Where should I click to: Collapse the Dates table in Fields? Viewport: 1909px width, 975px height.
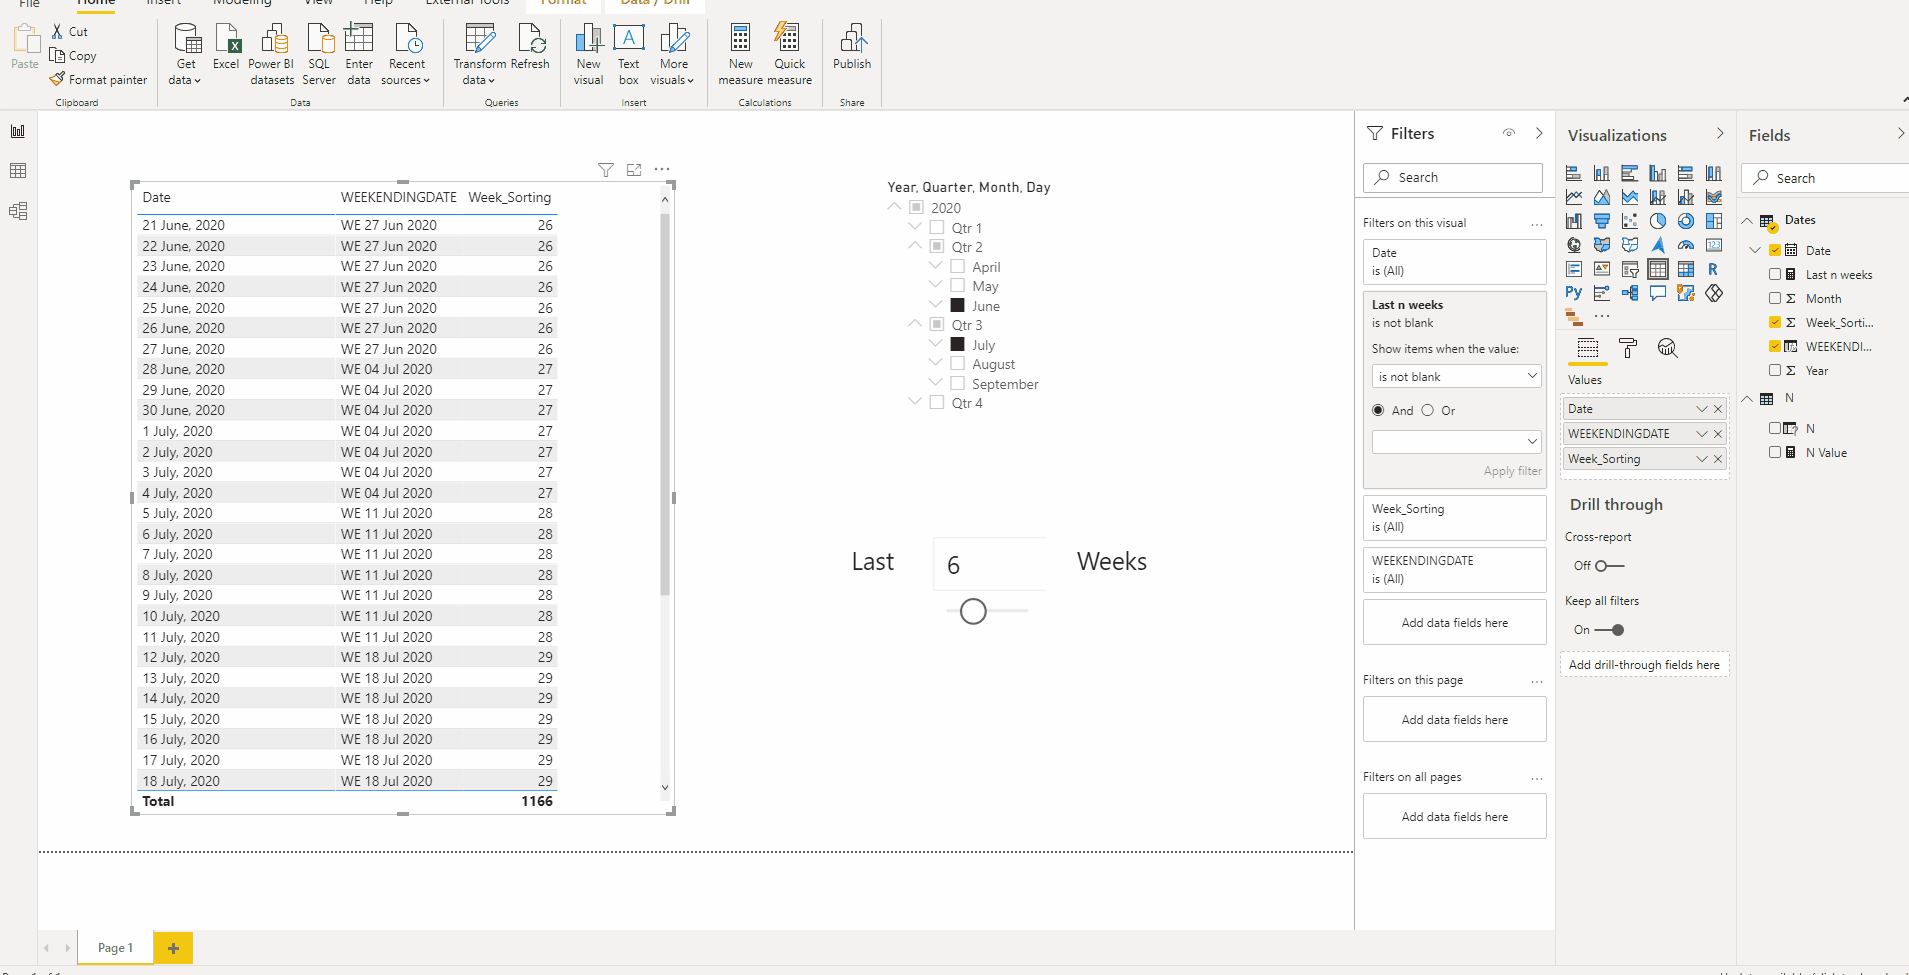tap(1747, 221)
